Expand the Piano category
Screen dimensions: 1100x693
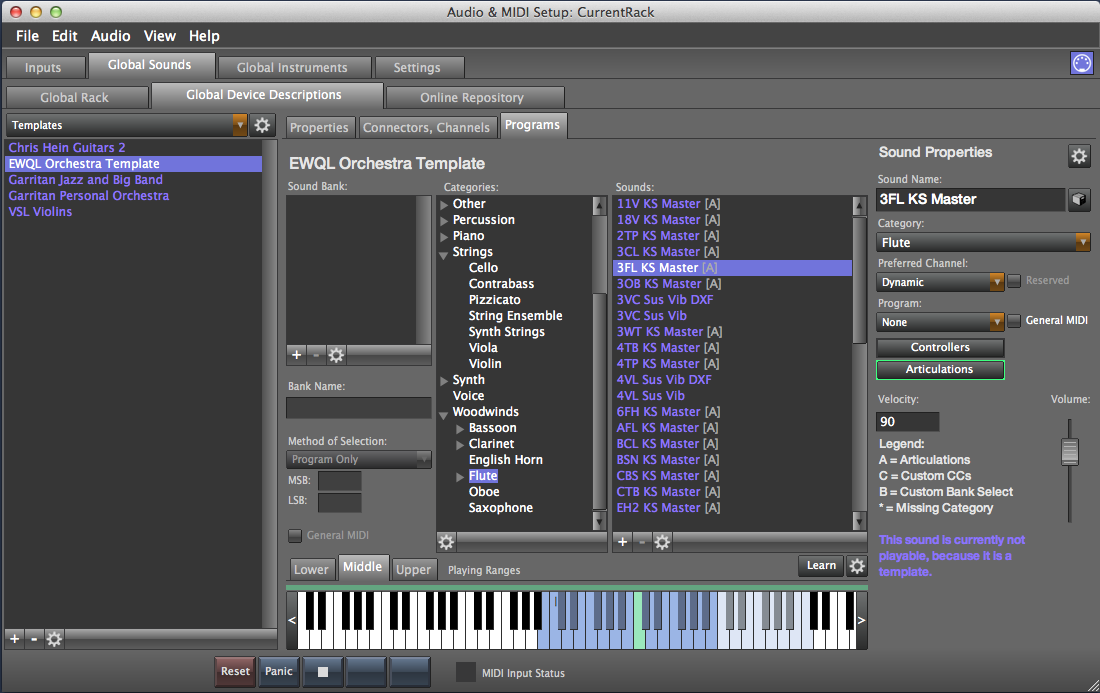pos(444,236)
